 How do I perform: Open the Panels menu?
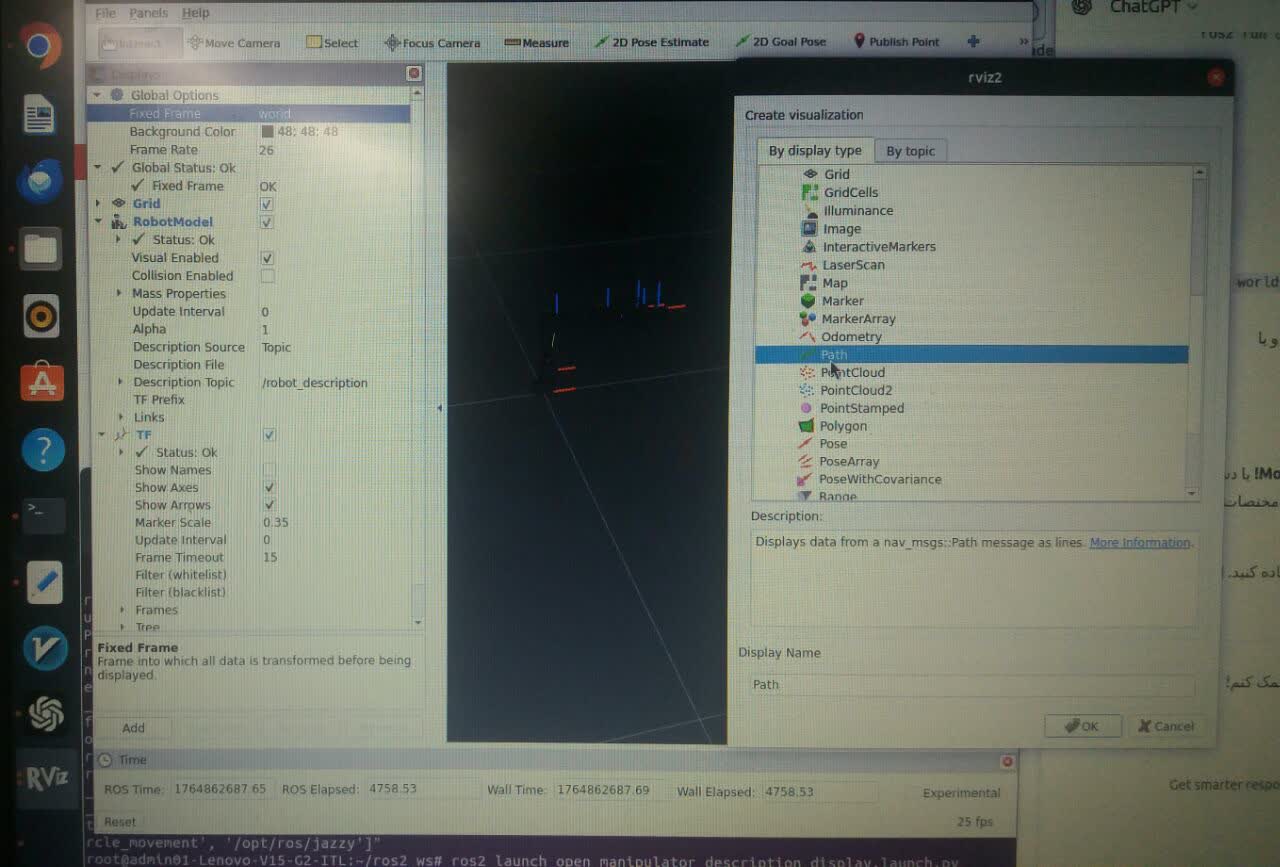pyautogui.click(x=148, y=13)
